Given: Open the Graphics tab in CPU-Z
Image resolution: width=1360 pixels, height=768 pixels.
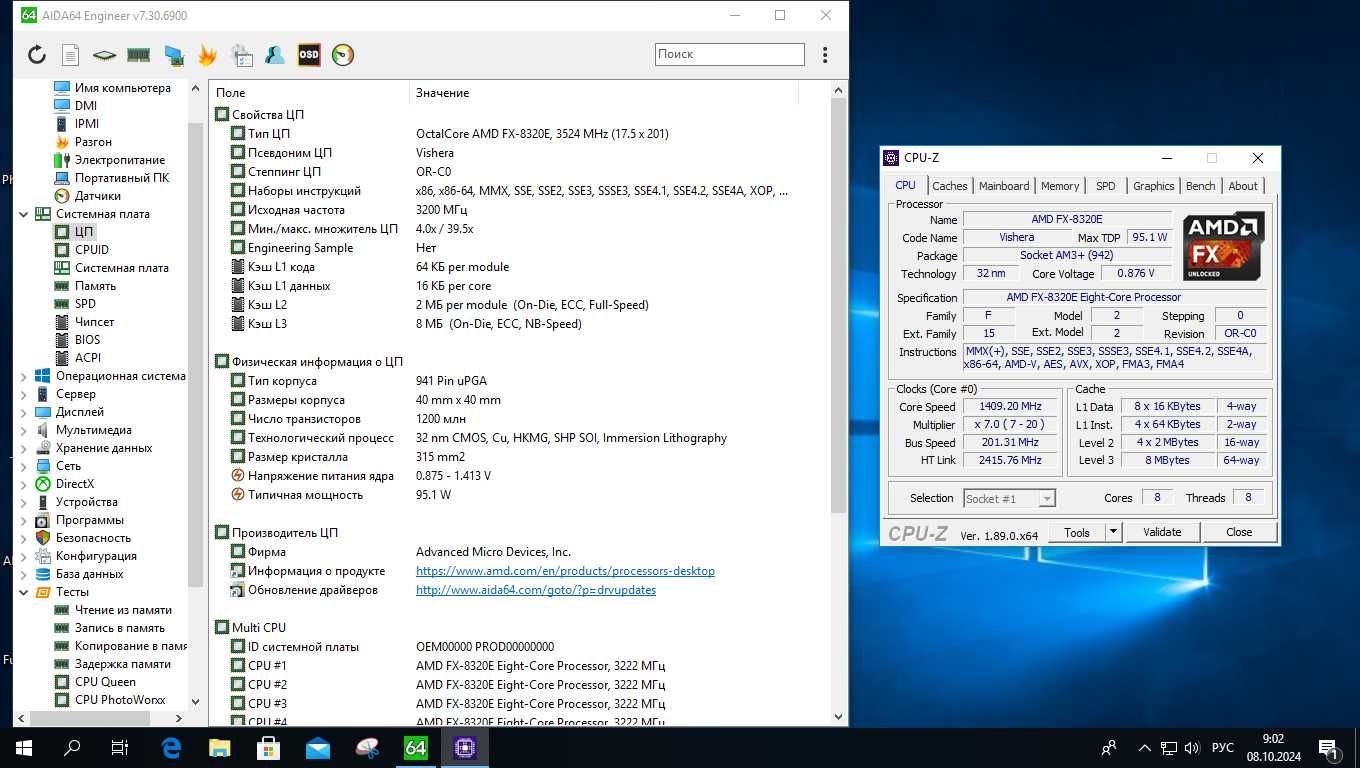Looking at the screenshot, I should (x=1153, y=186).
